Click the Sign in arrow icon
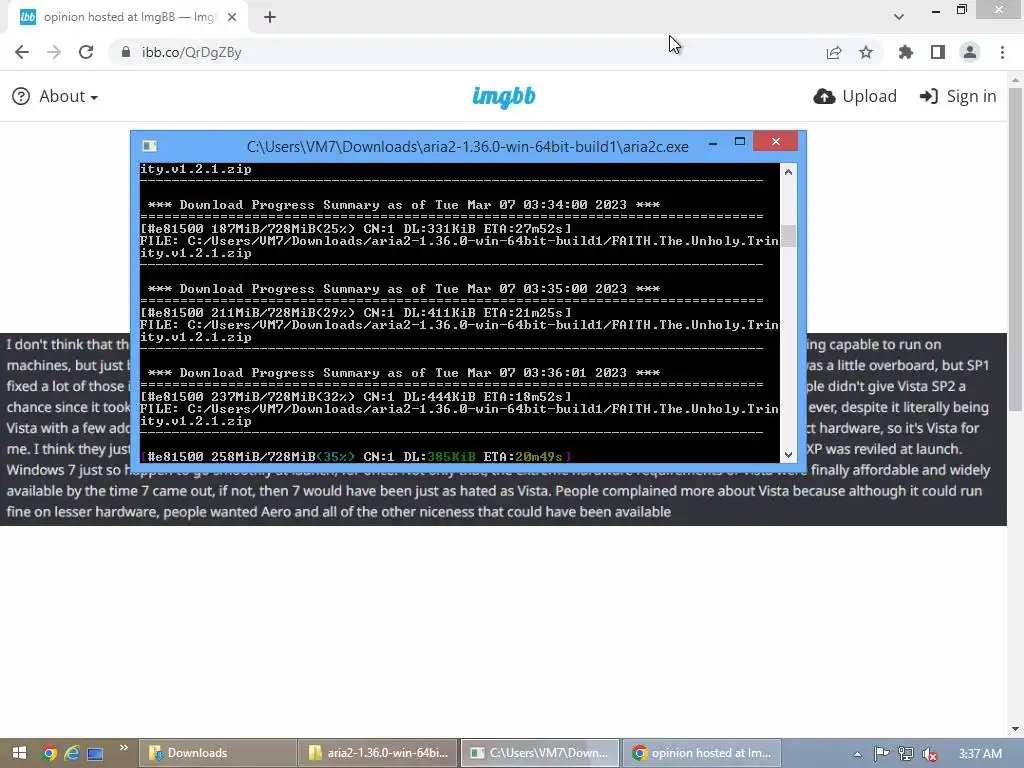Image resolution: width=1024 pixels, height=768 pixels. coord(928,97)
